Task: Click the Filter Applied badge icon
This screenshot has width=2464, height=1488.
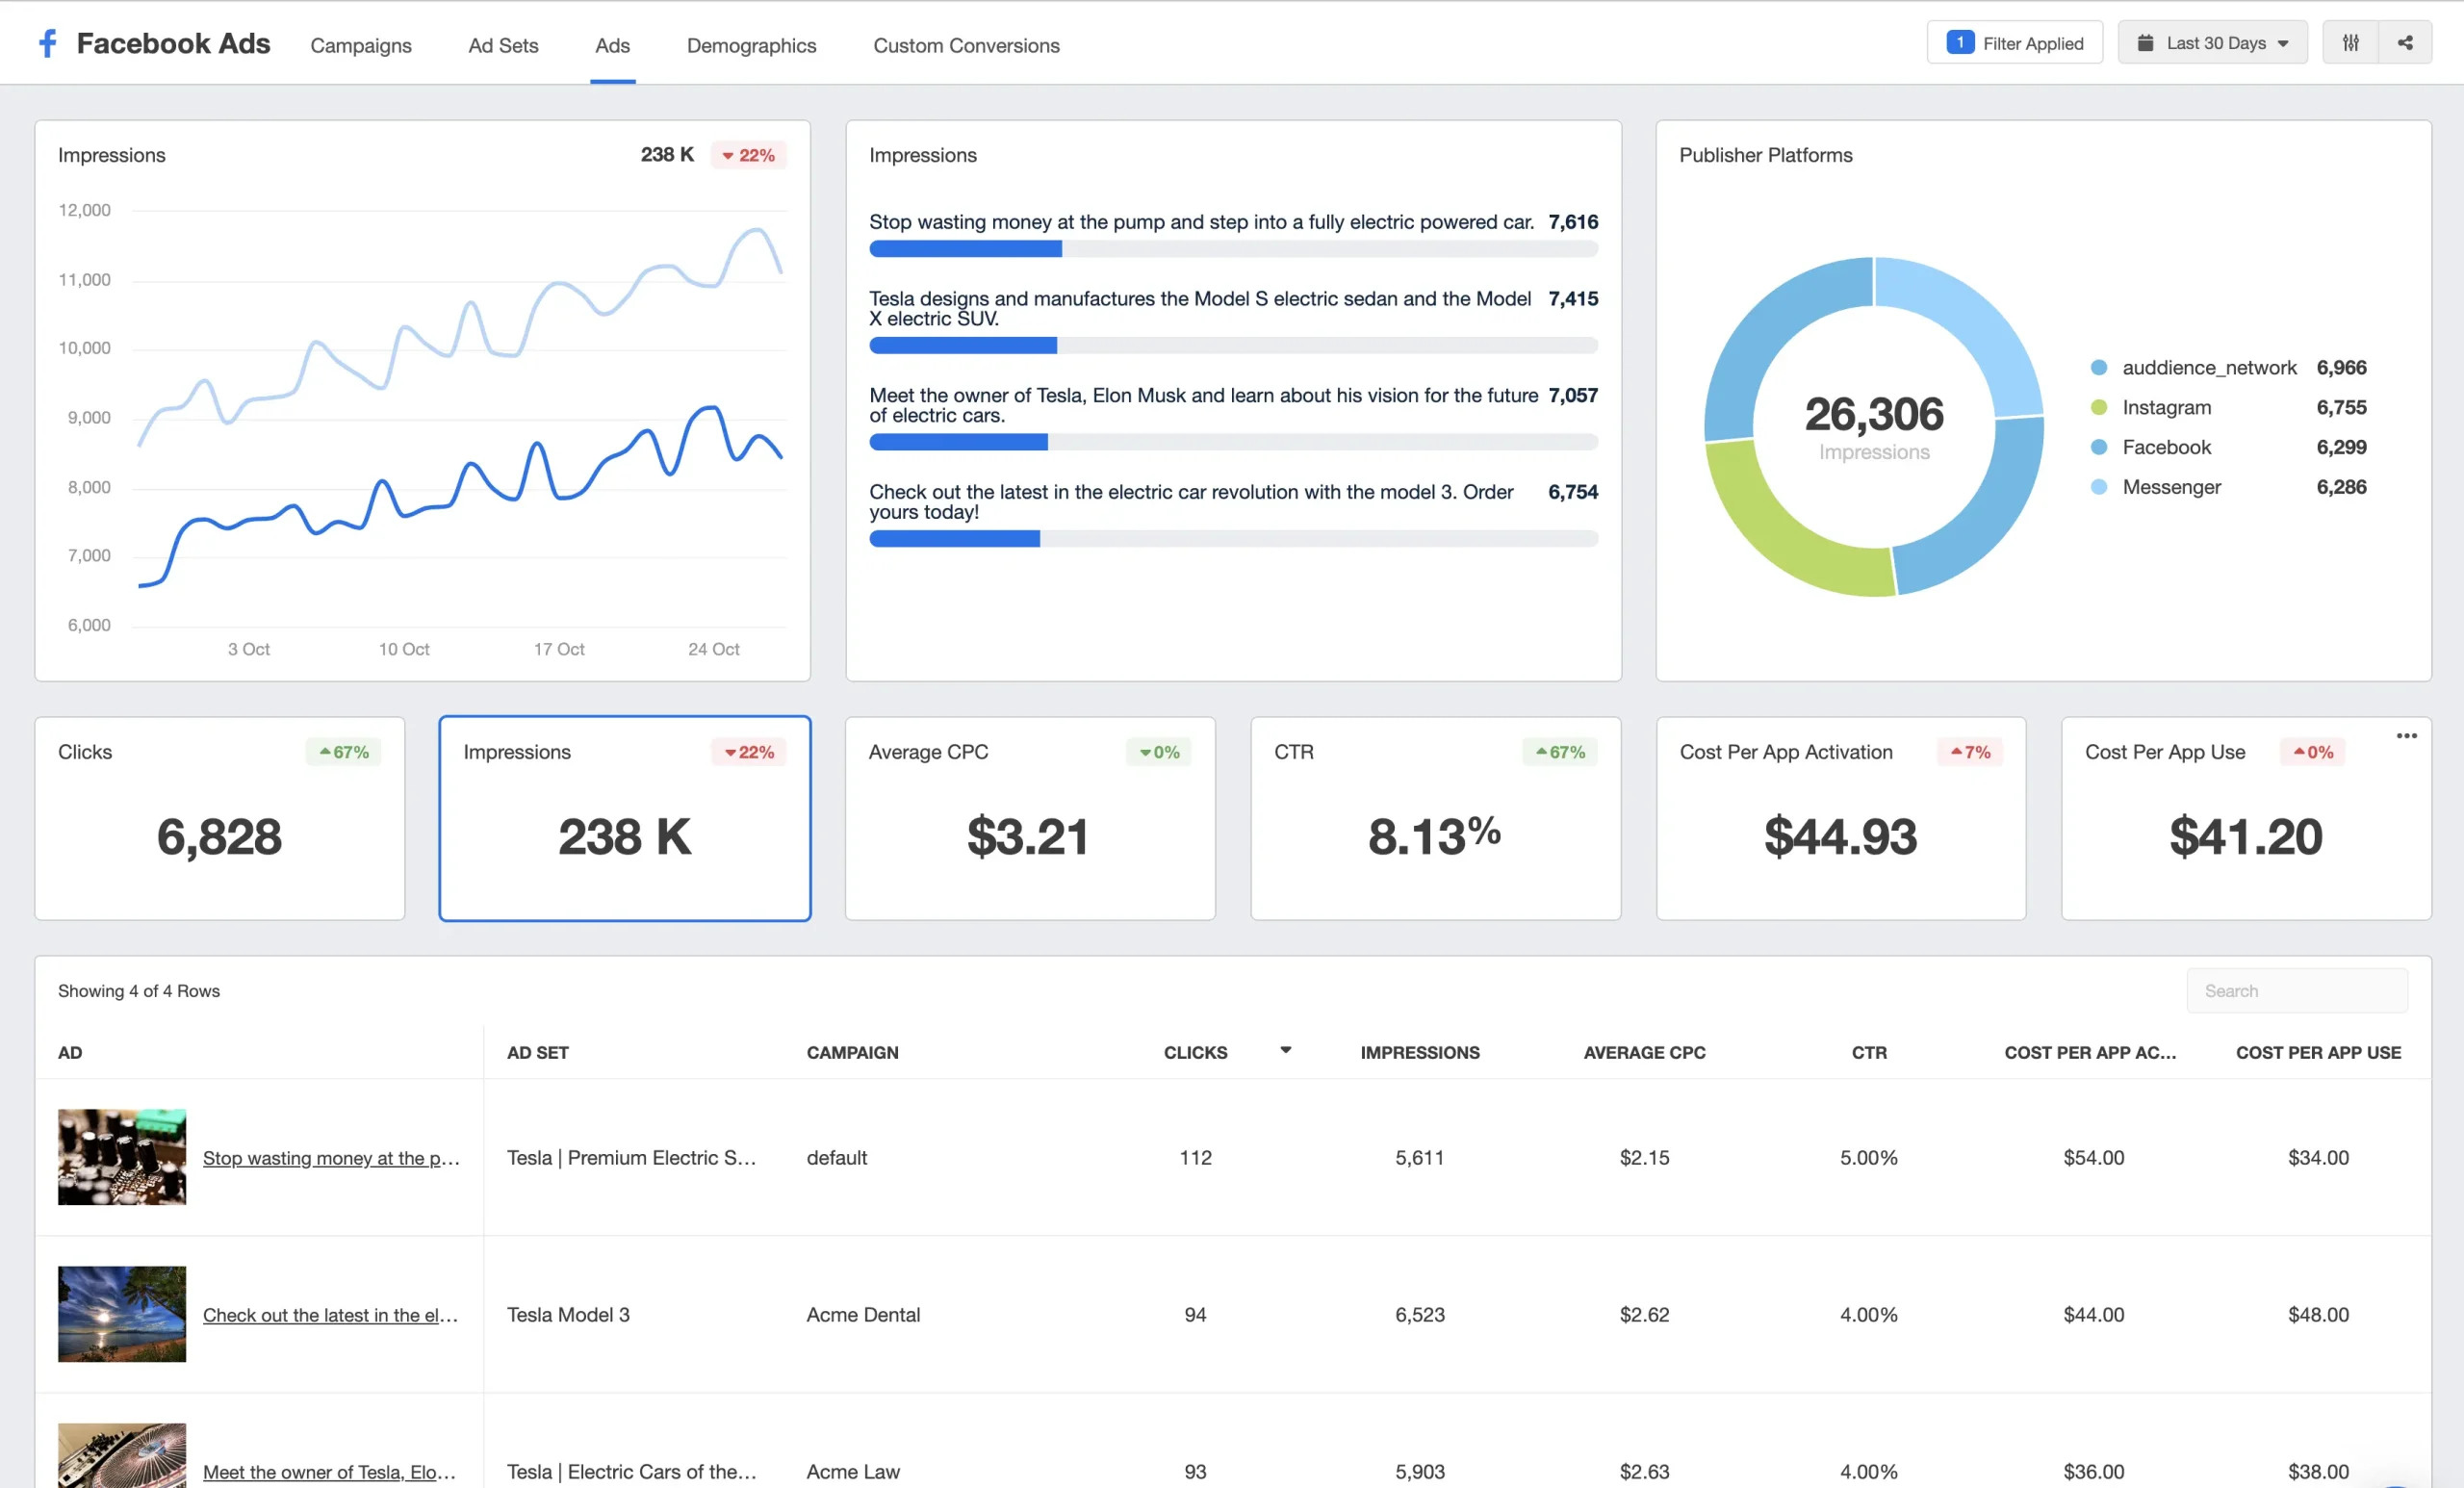Action: point(1959,42)
